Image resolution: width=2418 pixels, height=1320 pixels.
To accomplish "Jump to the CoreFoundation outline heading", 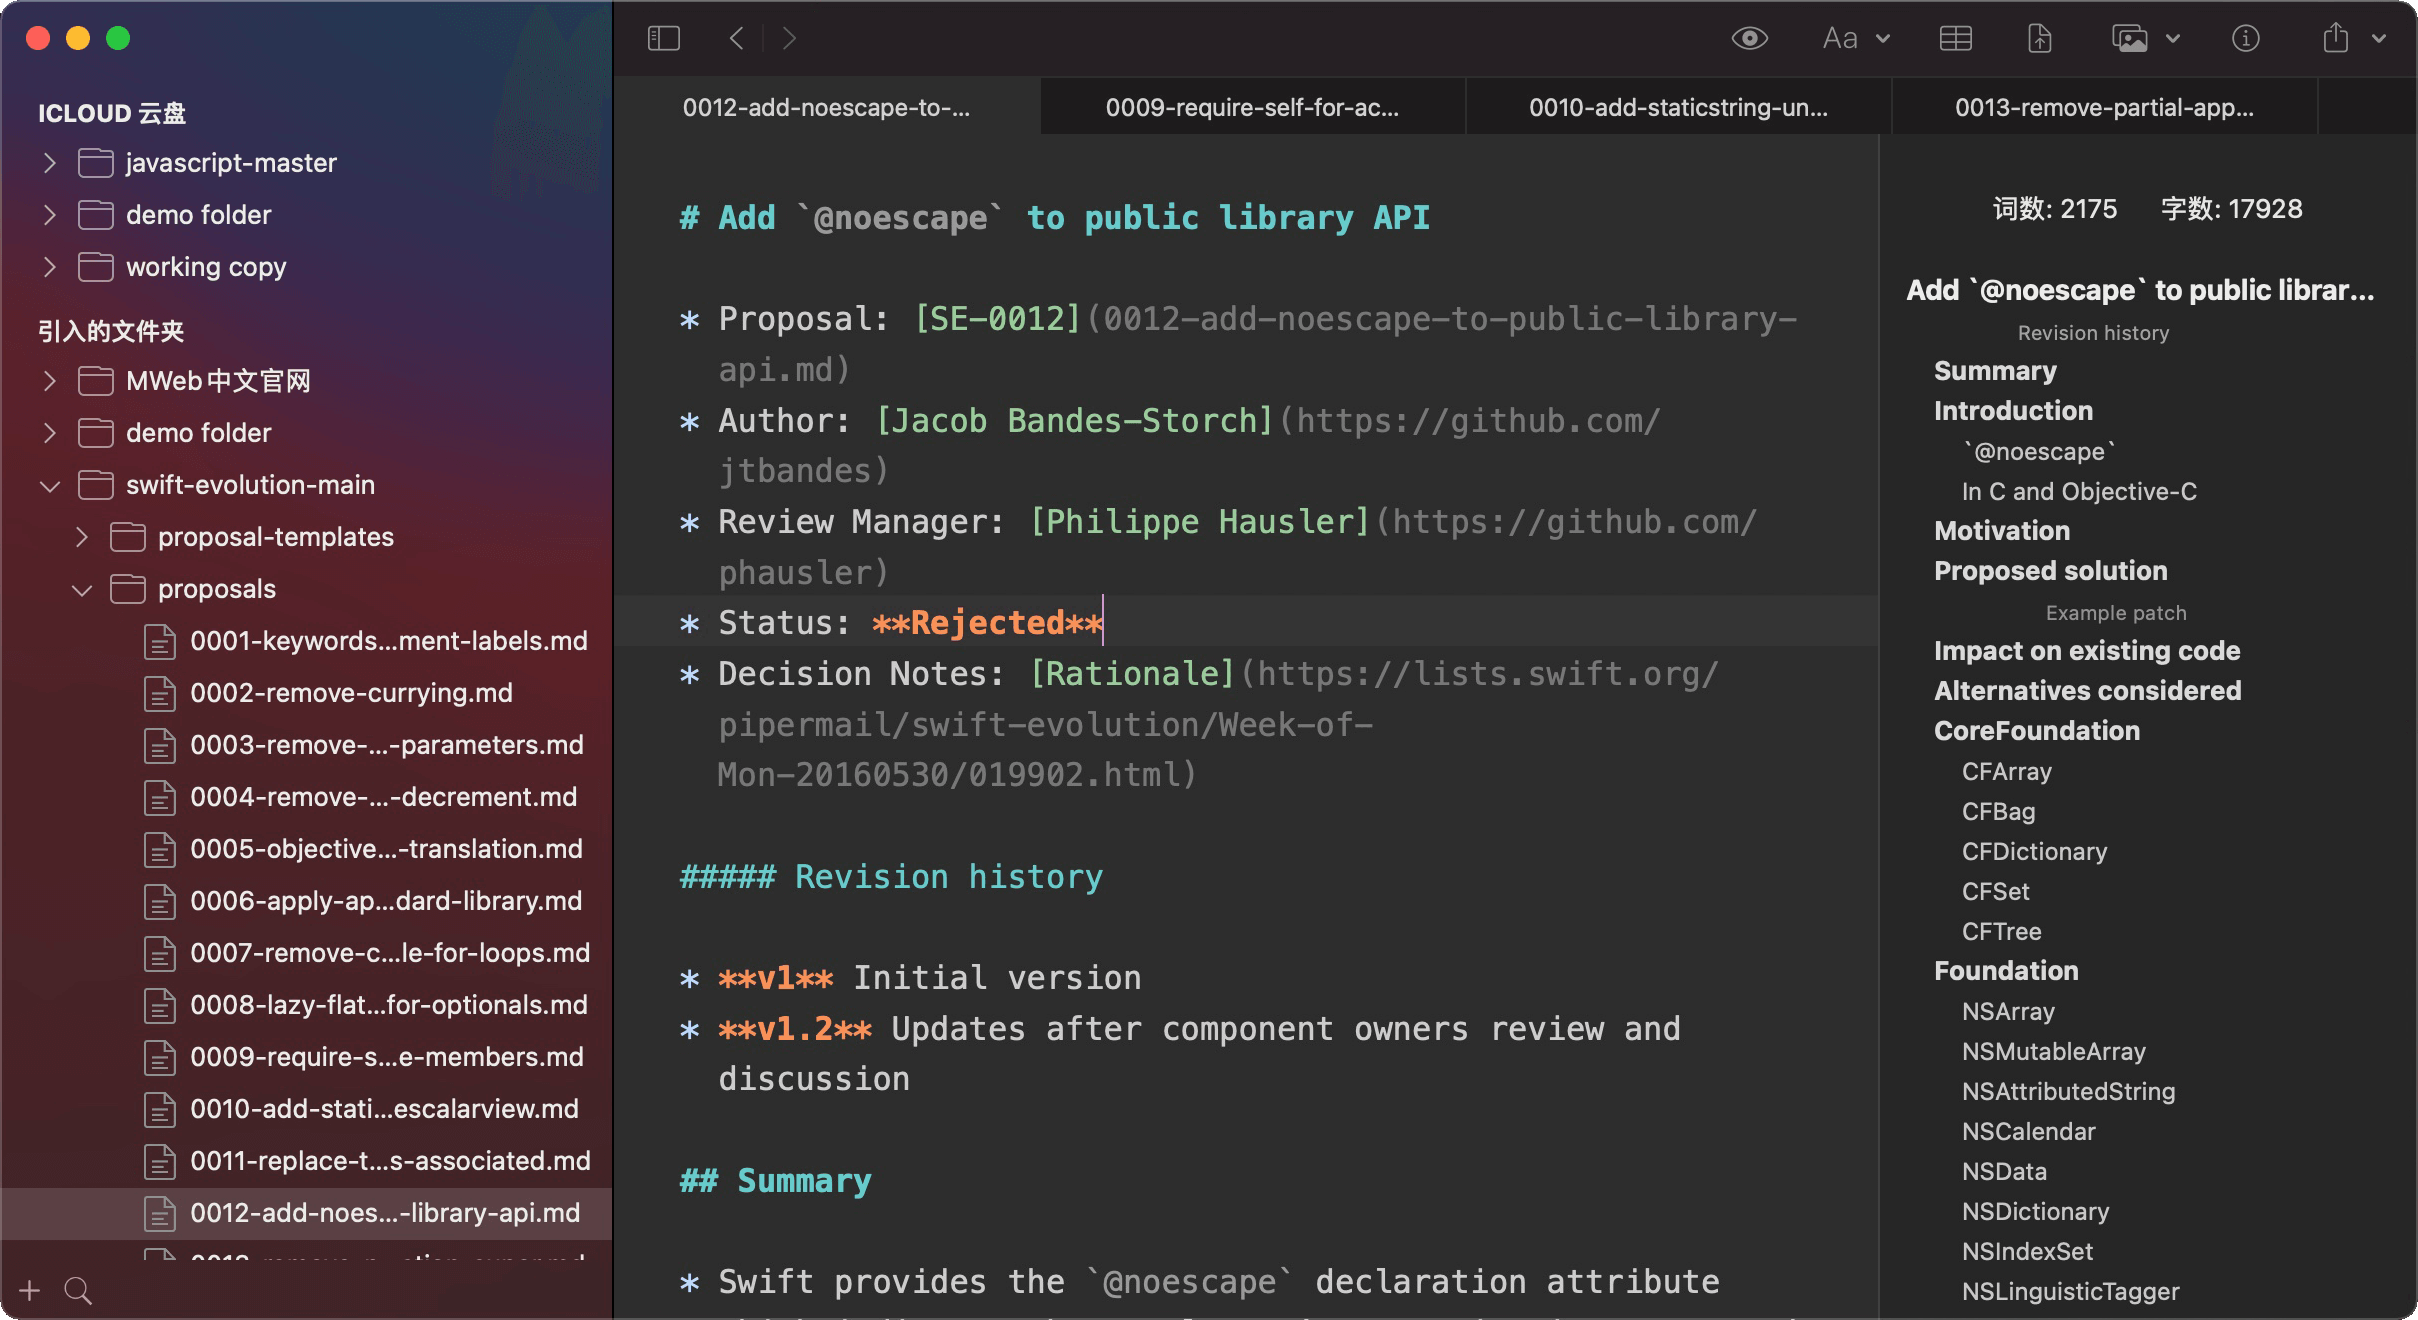I will point(2036,731).
